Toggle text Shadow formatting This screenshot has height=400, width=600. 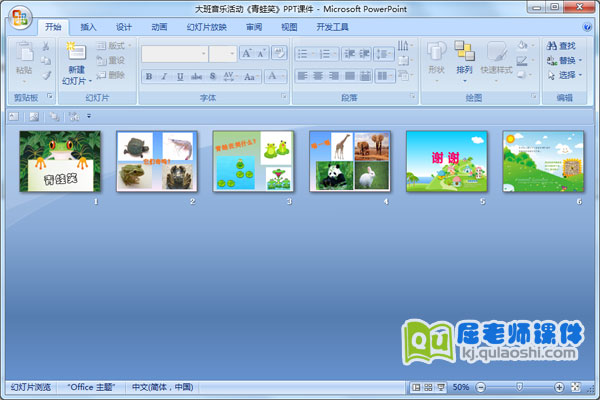tap(213, 77)
